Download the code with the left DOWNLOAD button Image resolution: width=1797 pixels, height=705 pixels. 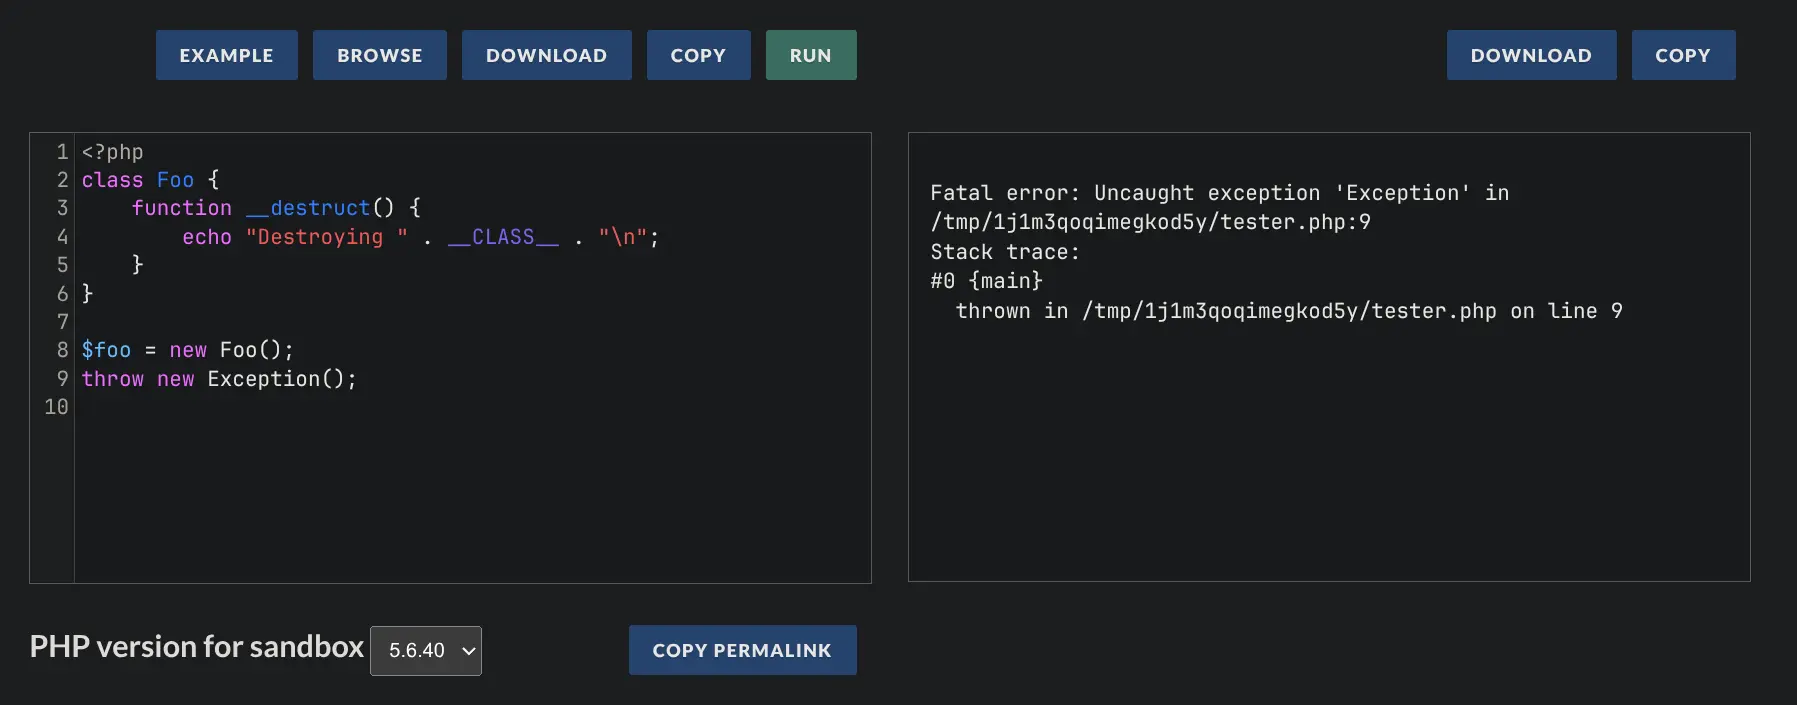point(546,55)
